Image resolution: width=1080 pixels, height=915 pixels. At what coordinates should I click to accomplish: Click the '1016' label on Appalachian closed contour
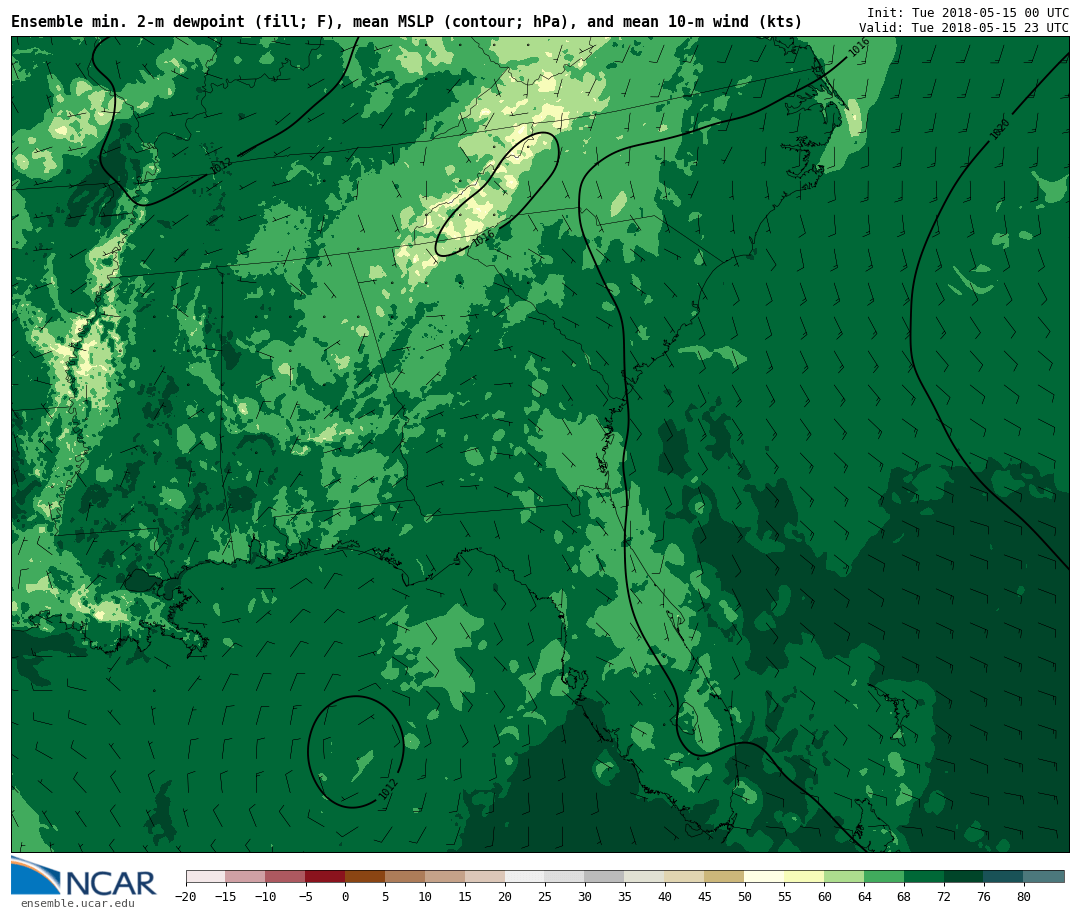[483, 238]
